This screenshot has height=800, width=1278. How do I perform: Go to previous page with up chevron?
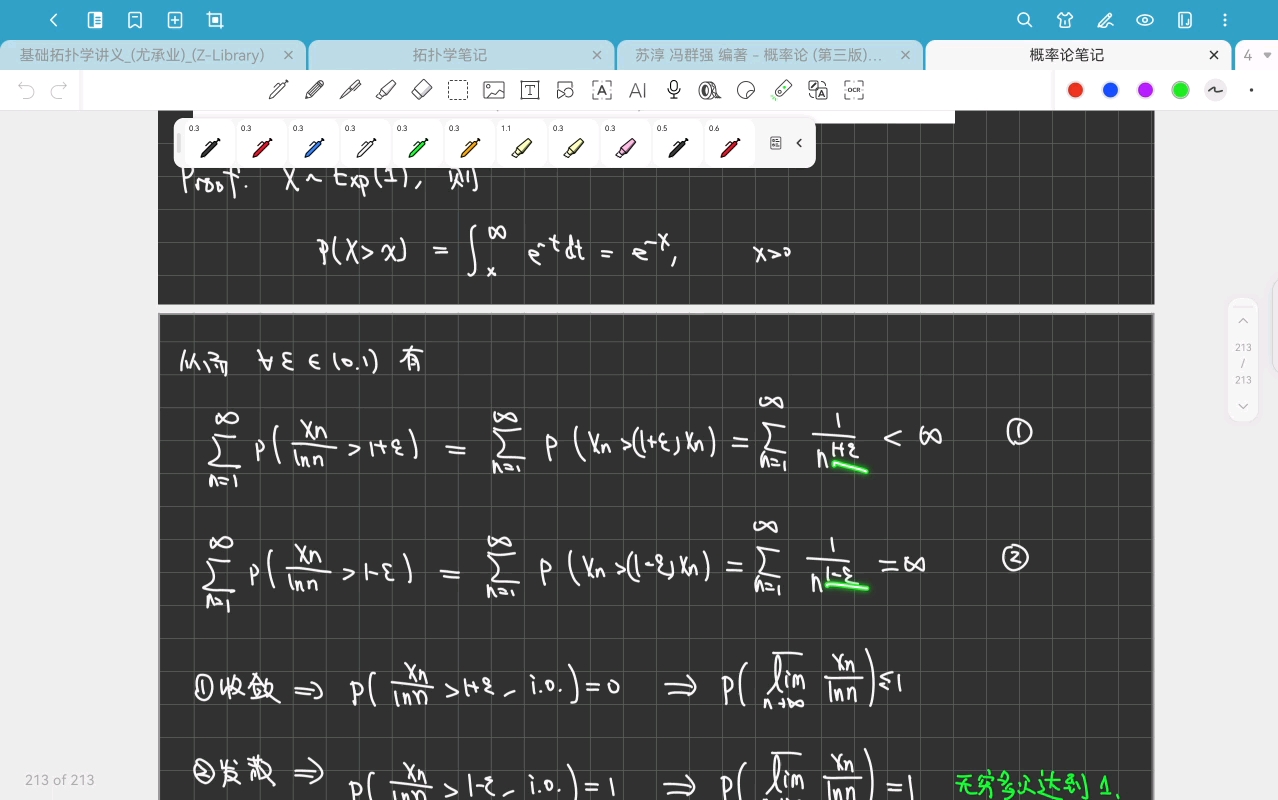1243,321
